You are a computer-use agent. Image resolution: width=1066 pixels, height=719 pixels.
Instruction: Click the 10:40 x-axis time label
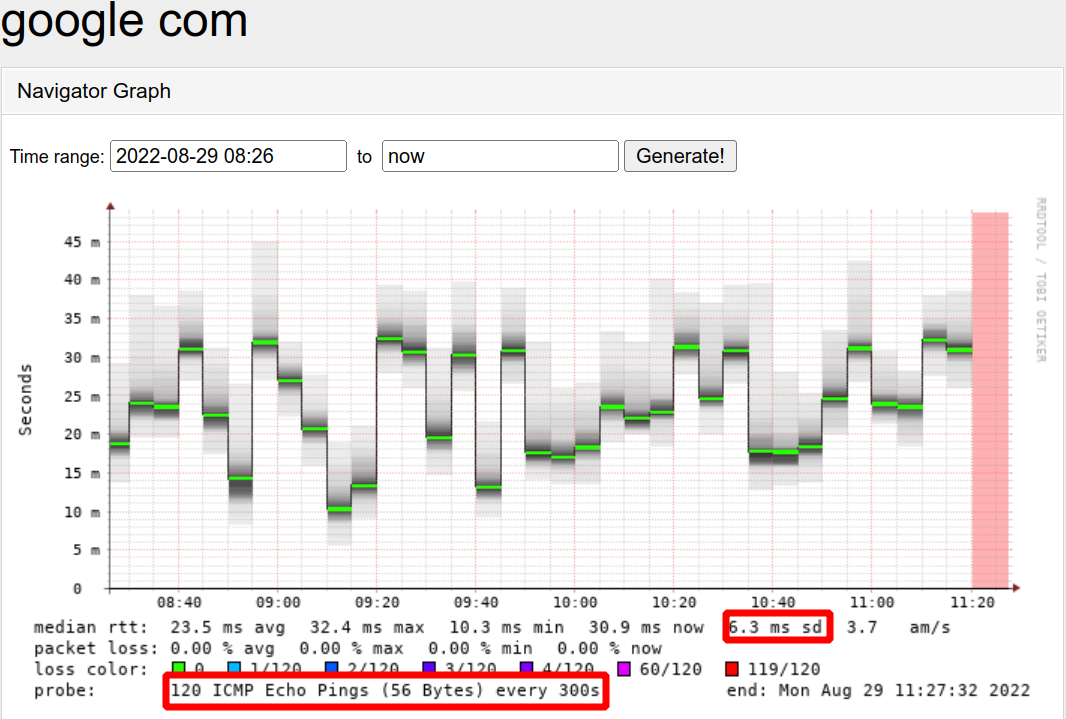pyautogui.click(x=773, y=603)
